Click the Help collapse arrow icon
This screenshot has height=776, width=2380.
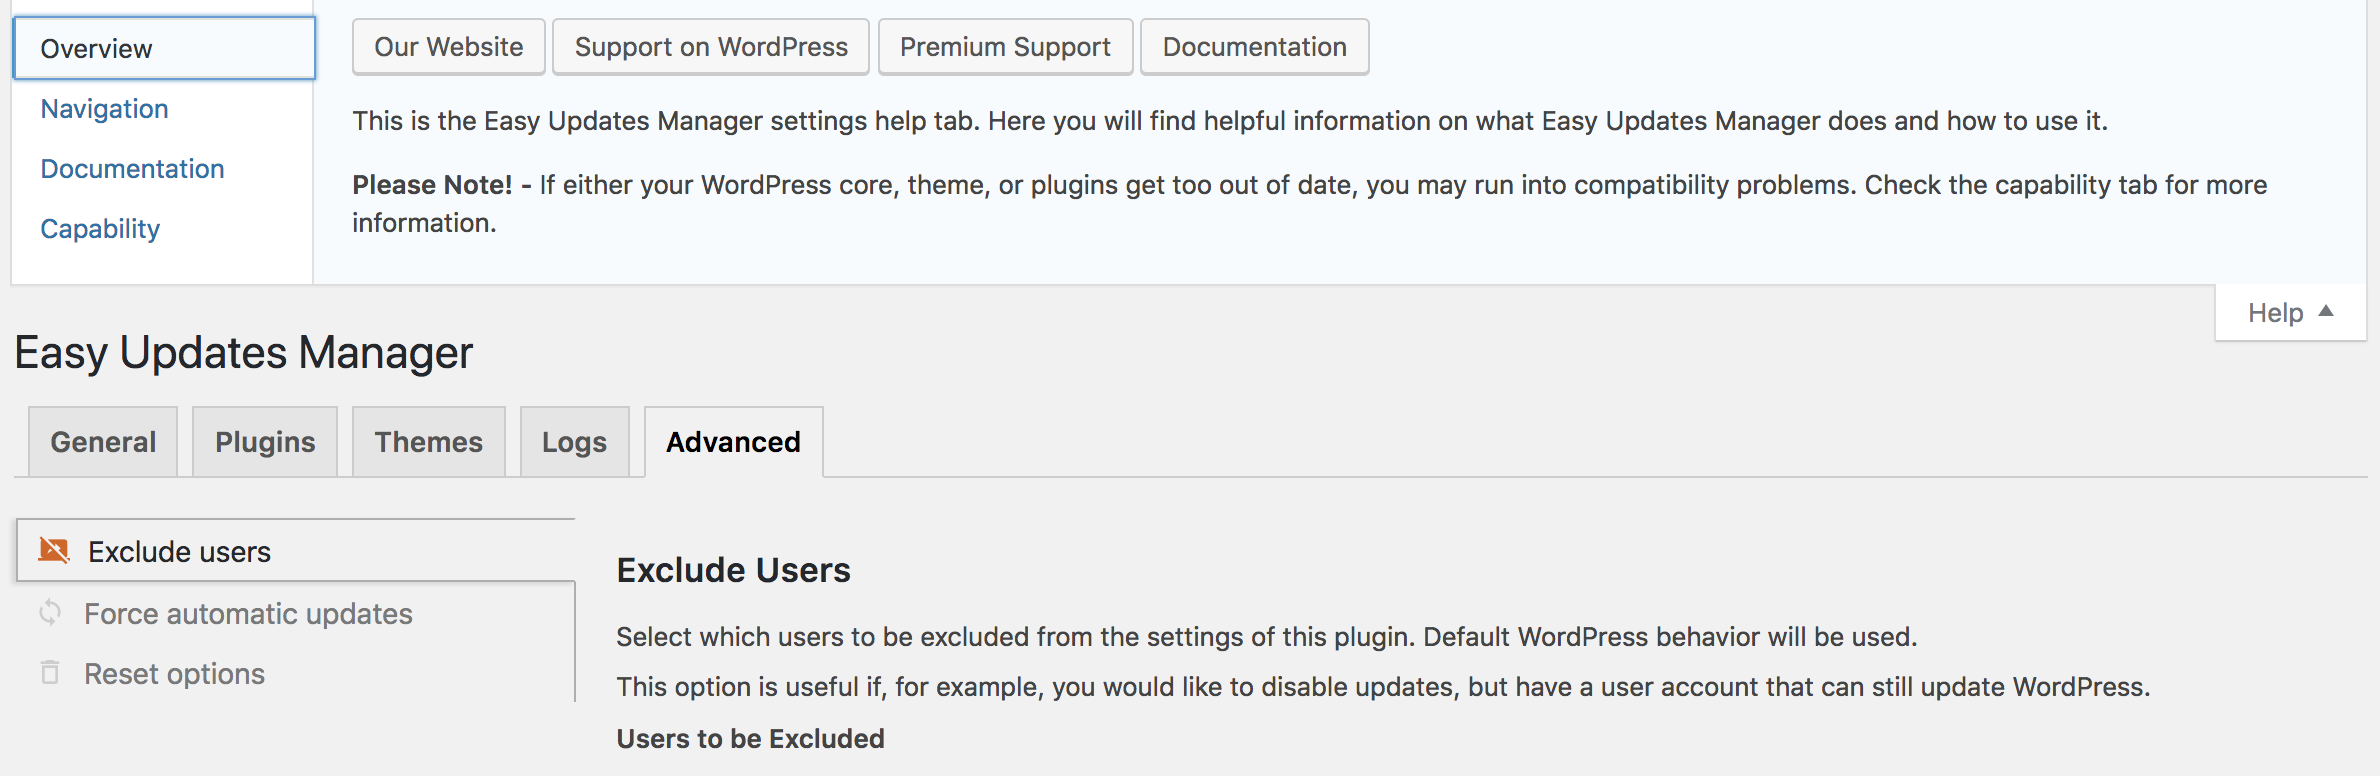2326,311
